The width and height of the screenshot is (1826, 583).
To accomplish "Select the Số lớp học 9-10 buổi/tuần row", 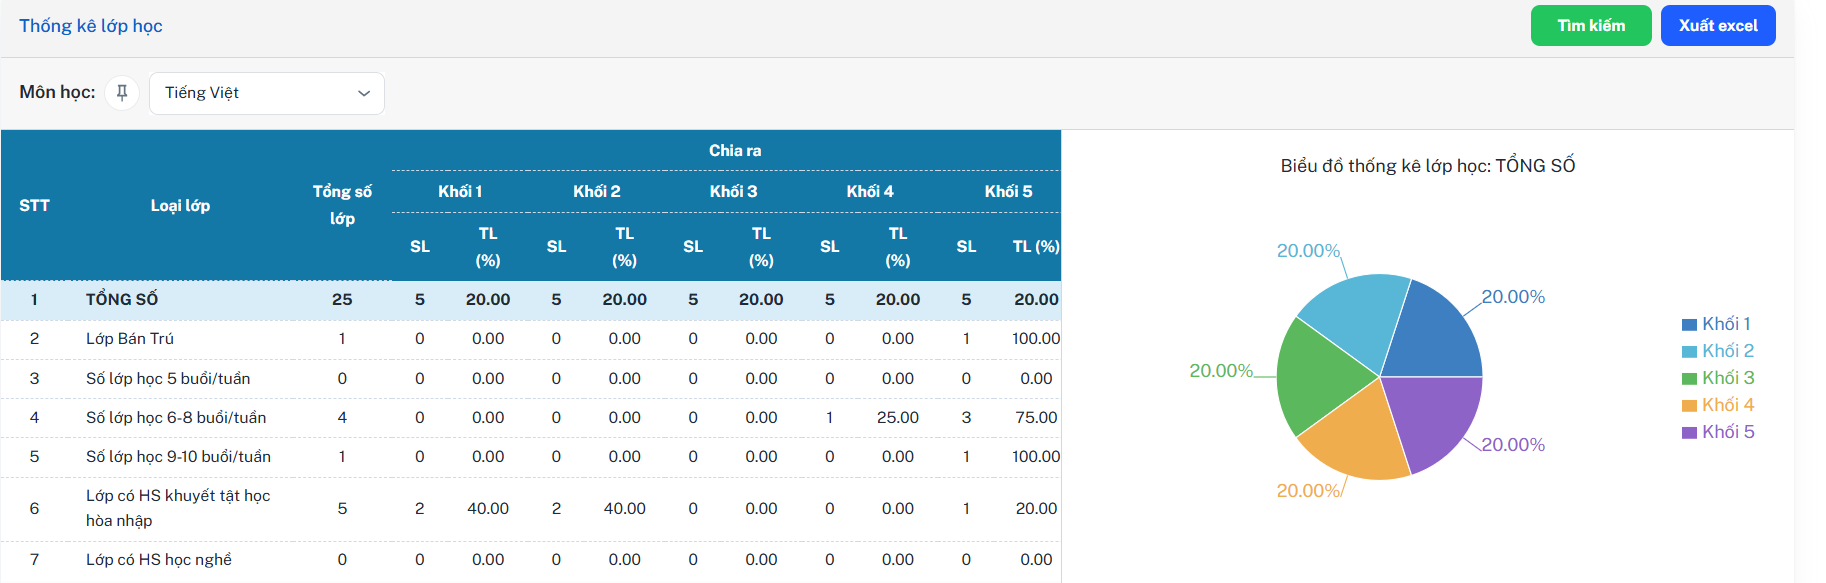I will point(530,457).
